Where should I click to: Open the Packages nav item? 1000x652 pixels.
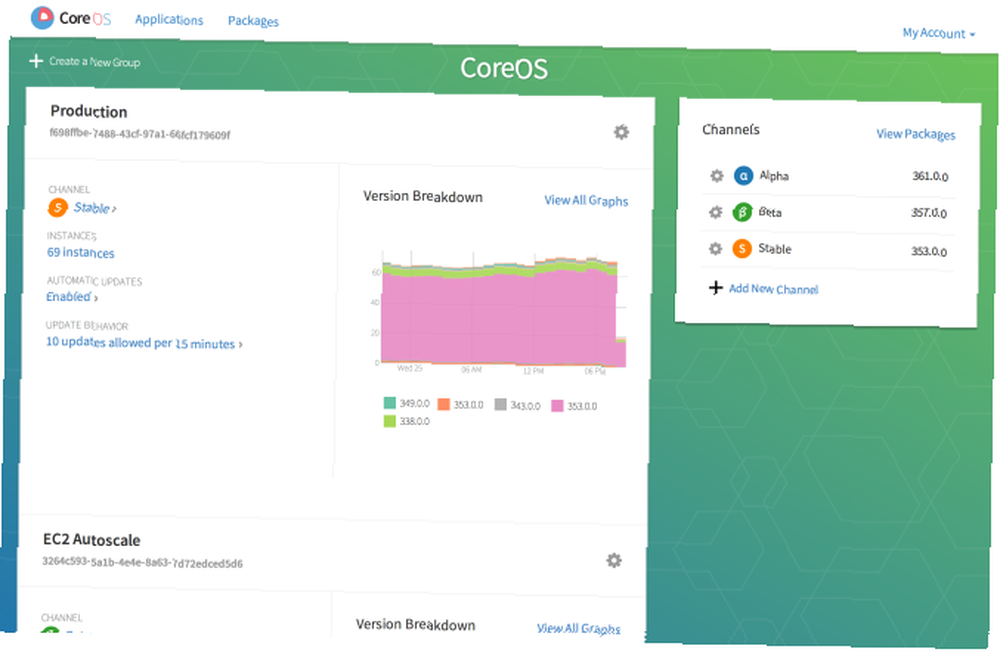coord(253,21)
